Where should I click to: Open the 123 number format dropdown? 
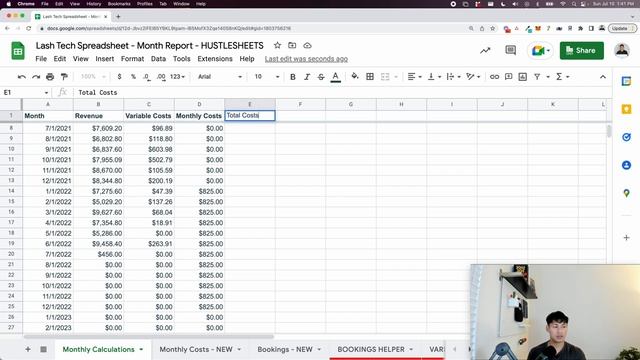point(177,77)
